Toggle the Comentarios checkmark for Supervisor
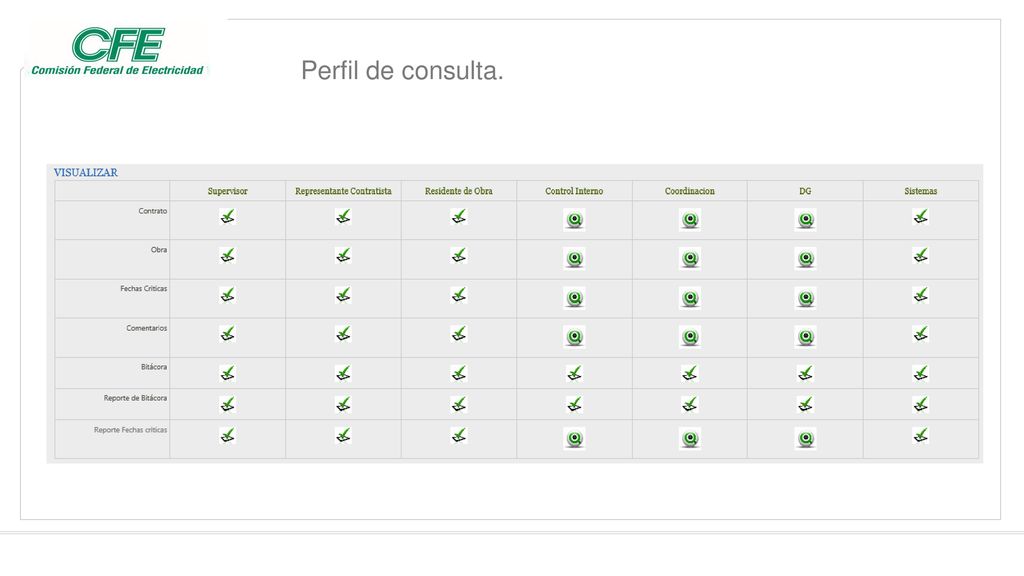 227,334
